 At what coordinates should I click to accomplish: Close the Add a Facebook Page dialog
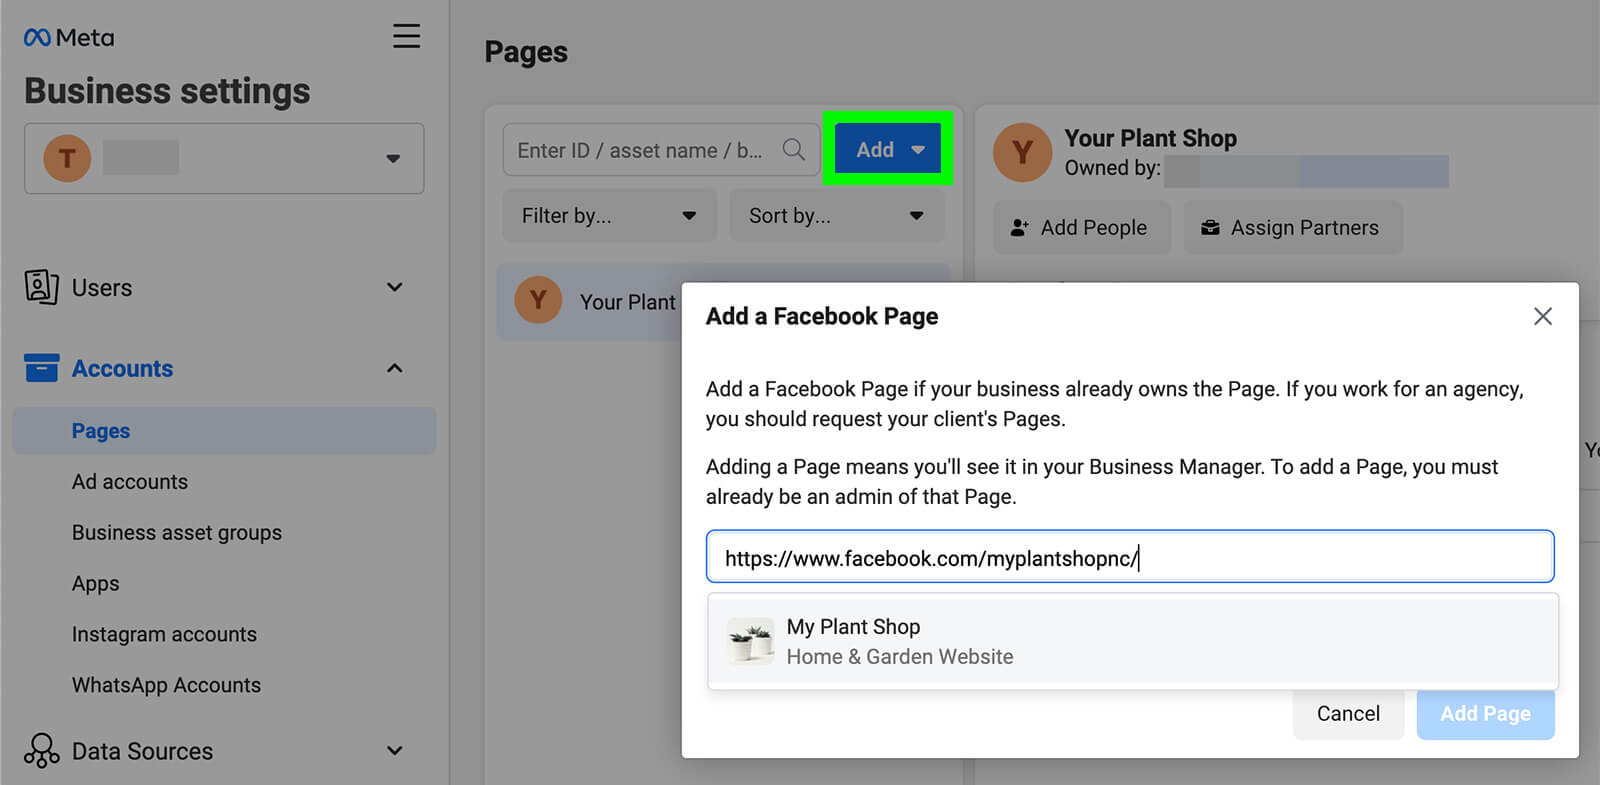click(x=1543, y=316)
